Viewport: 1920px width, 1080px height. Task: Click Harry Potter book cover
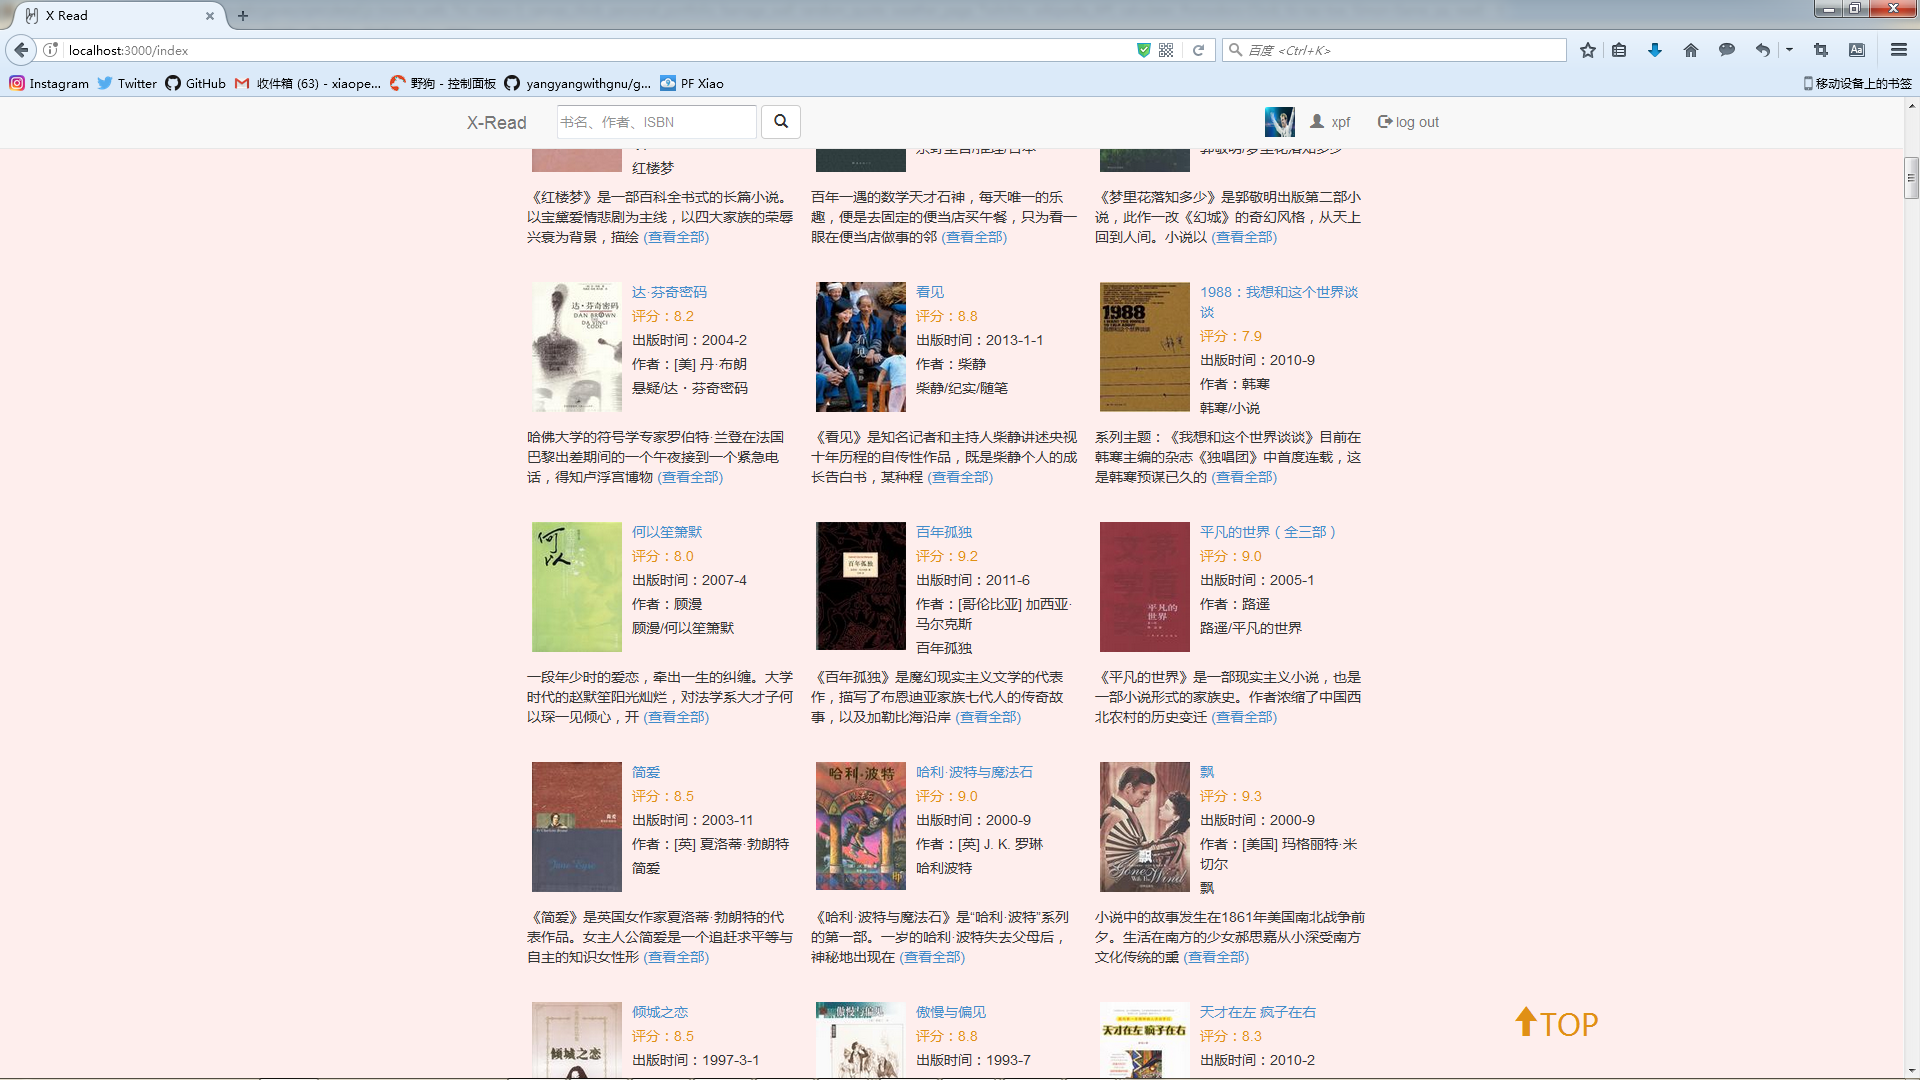point(861,827)
